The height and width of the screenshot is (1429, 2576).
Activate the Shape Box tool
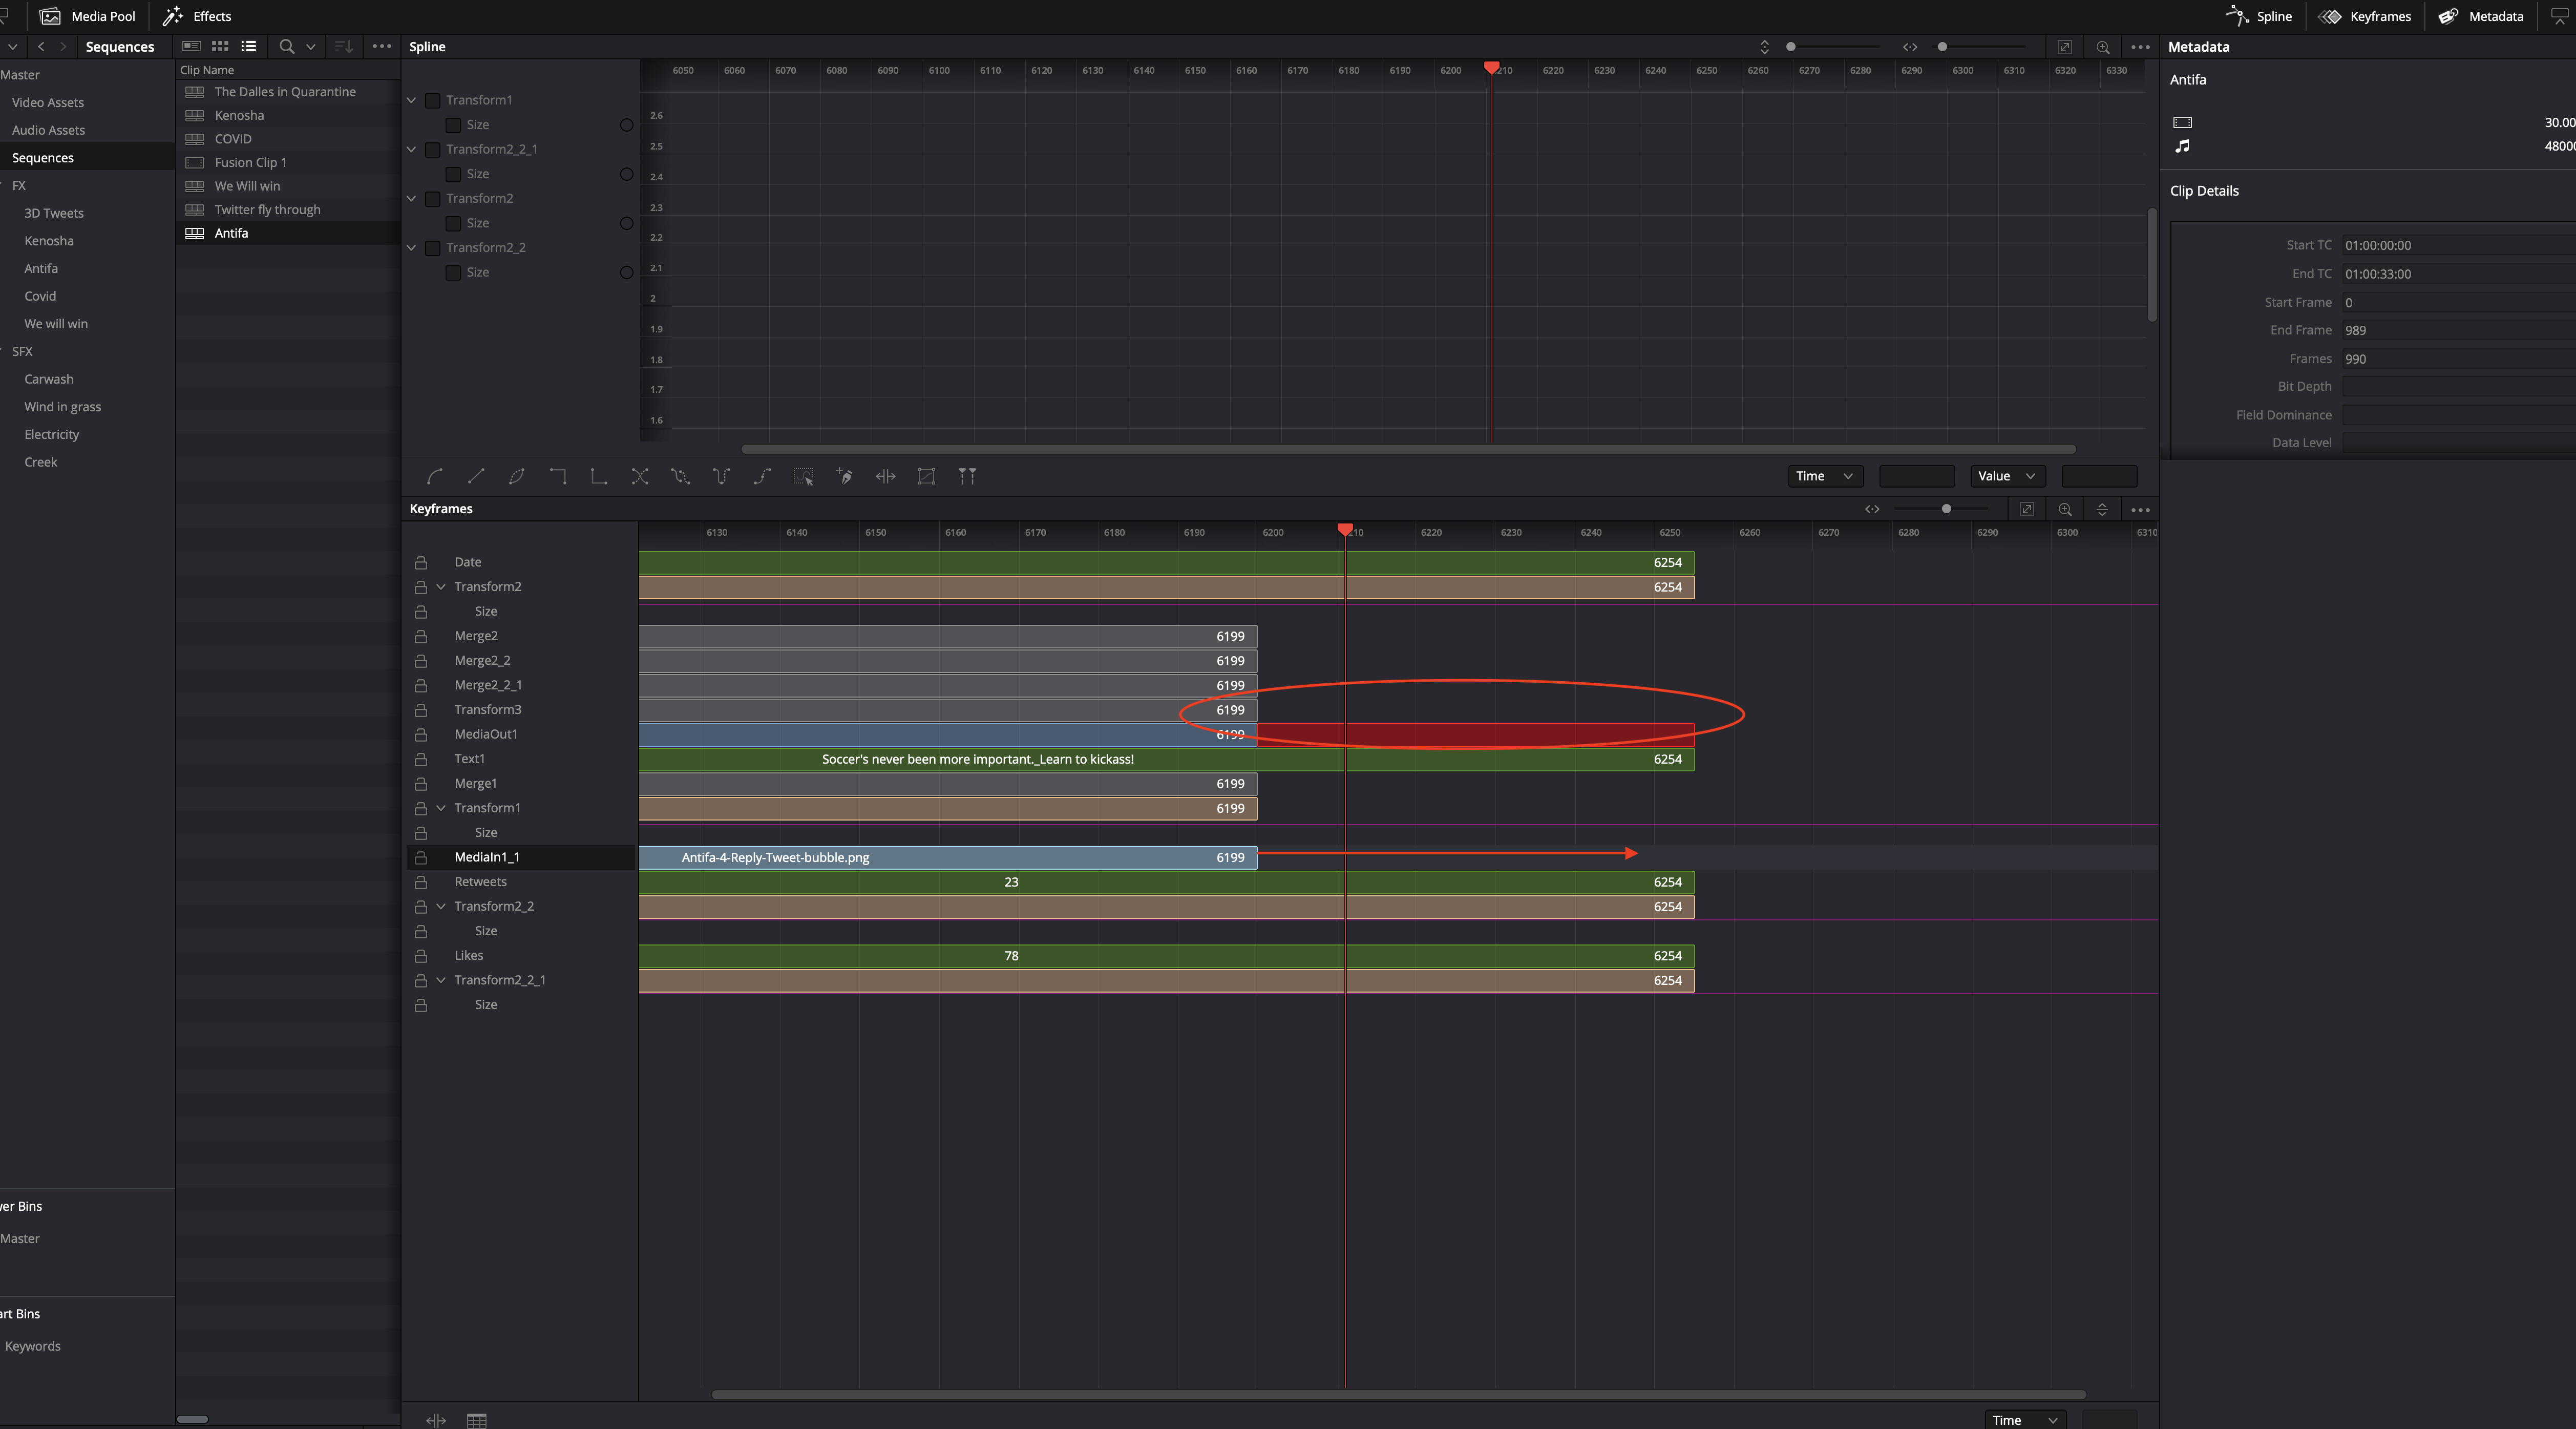click(x=927, y=476)
